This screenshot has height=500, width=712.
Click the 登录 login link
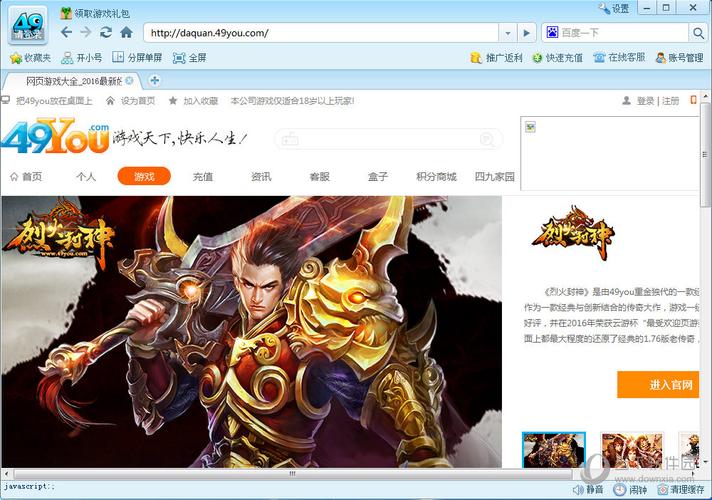coord(645,101)
